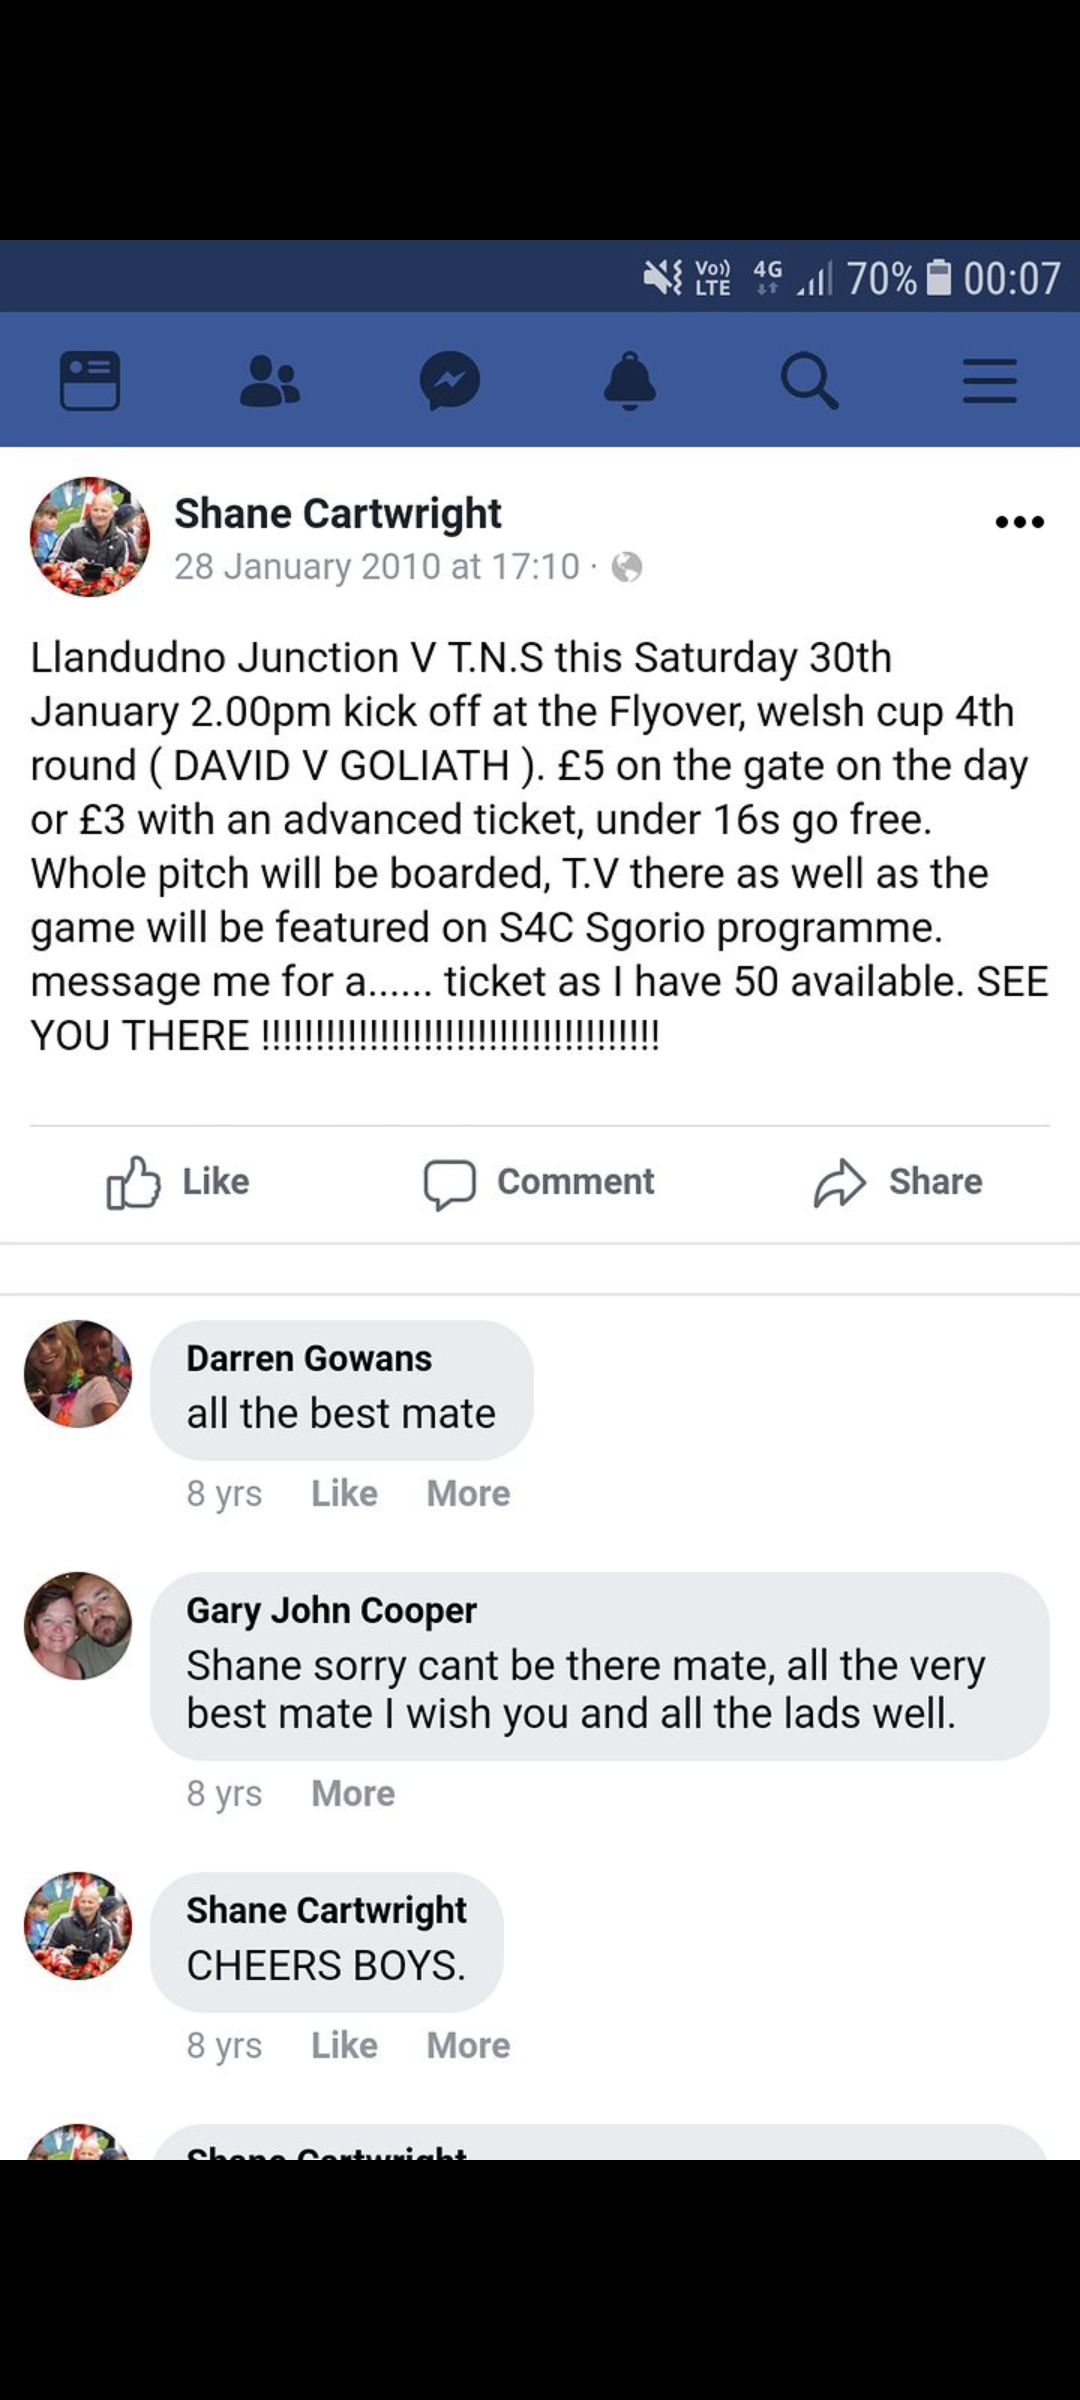Screen dimensions: 1080x2400
Task: Like Darren Gowans' comment
Action: point(344,1493)
